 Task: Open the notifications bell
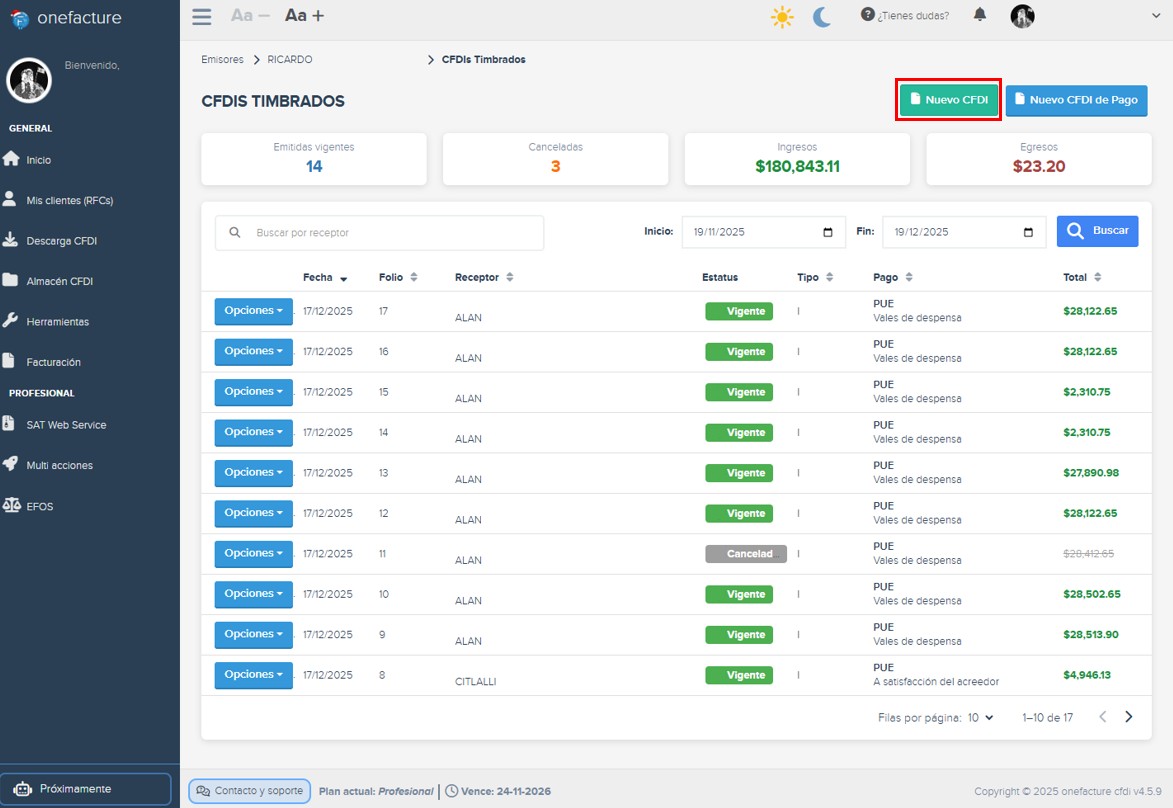coord(980,15)
